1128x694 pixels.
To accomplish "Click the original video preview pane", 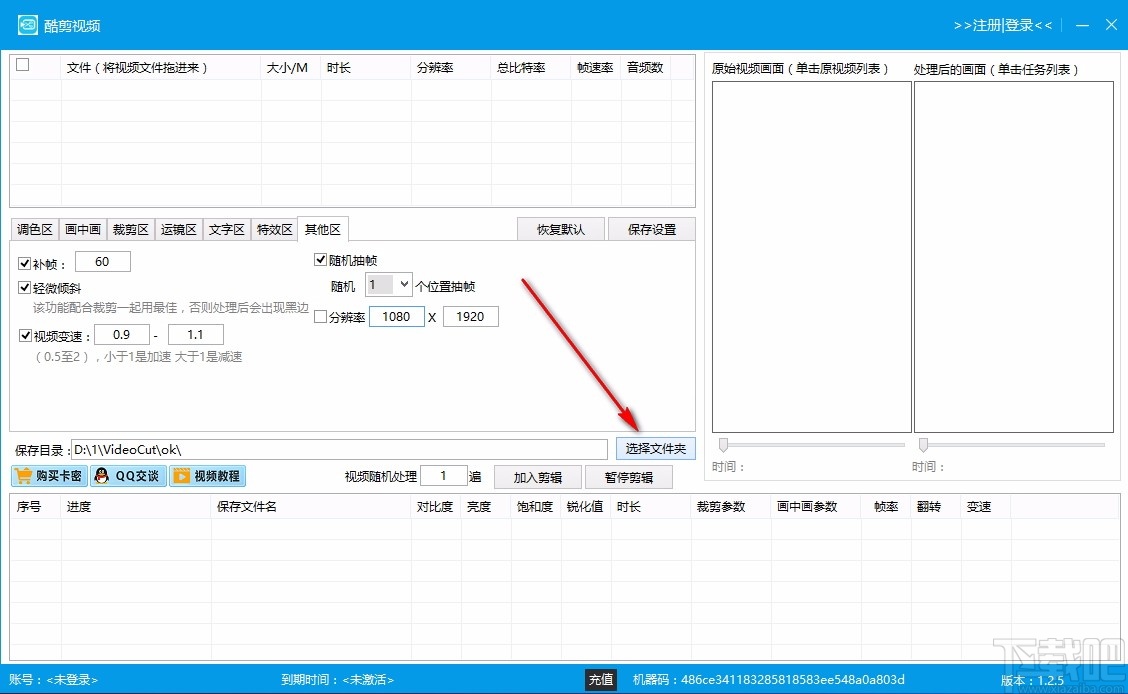I will (811, 257).
